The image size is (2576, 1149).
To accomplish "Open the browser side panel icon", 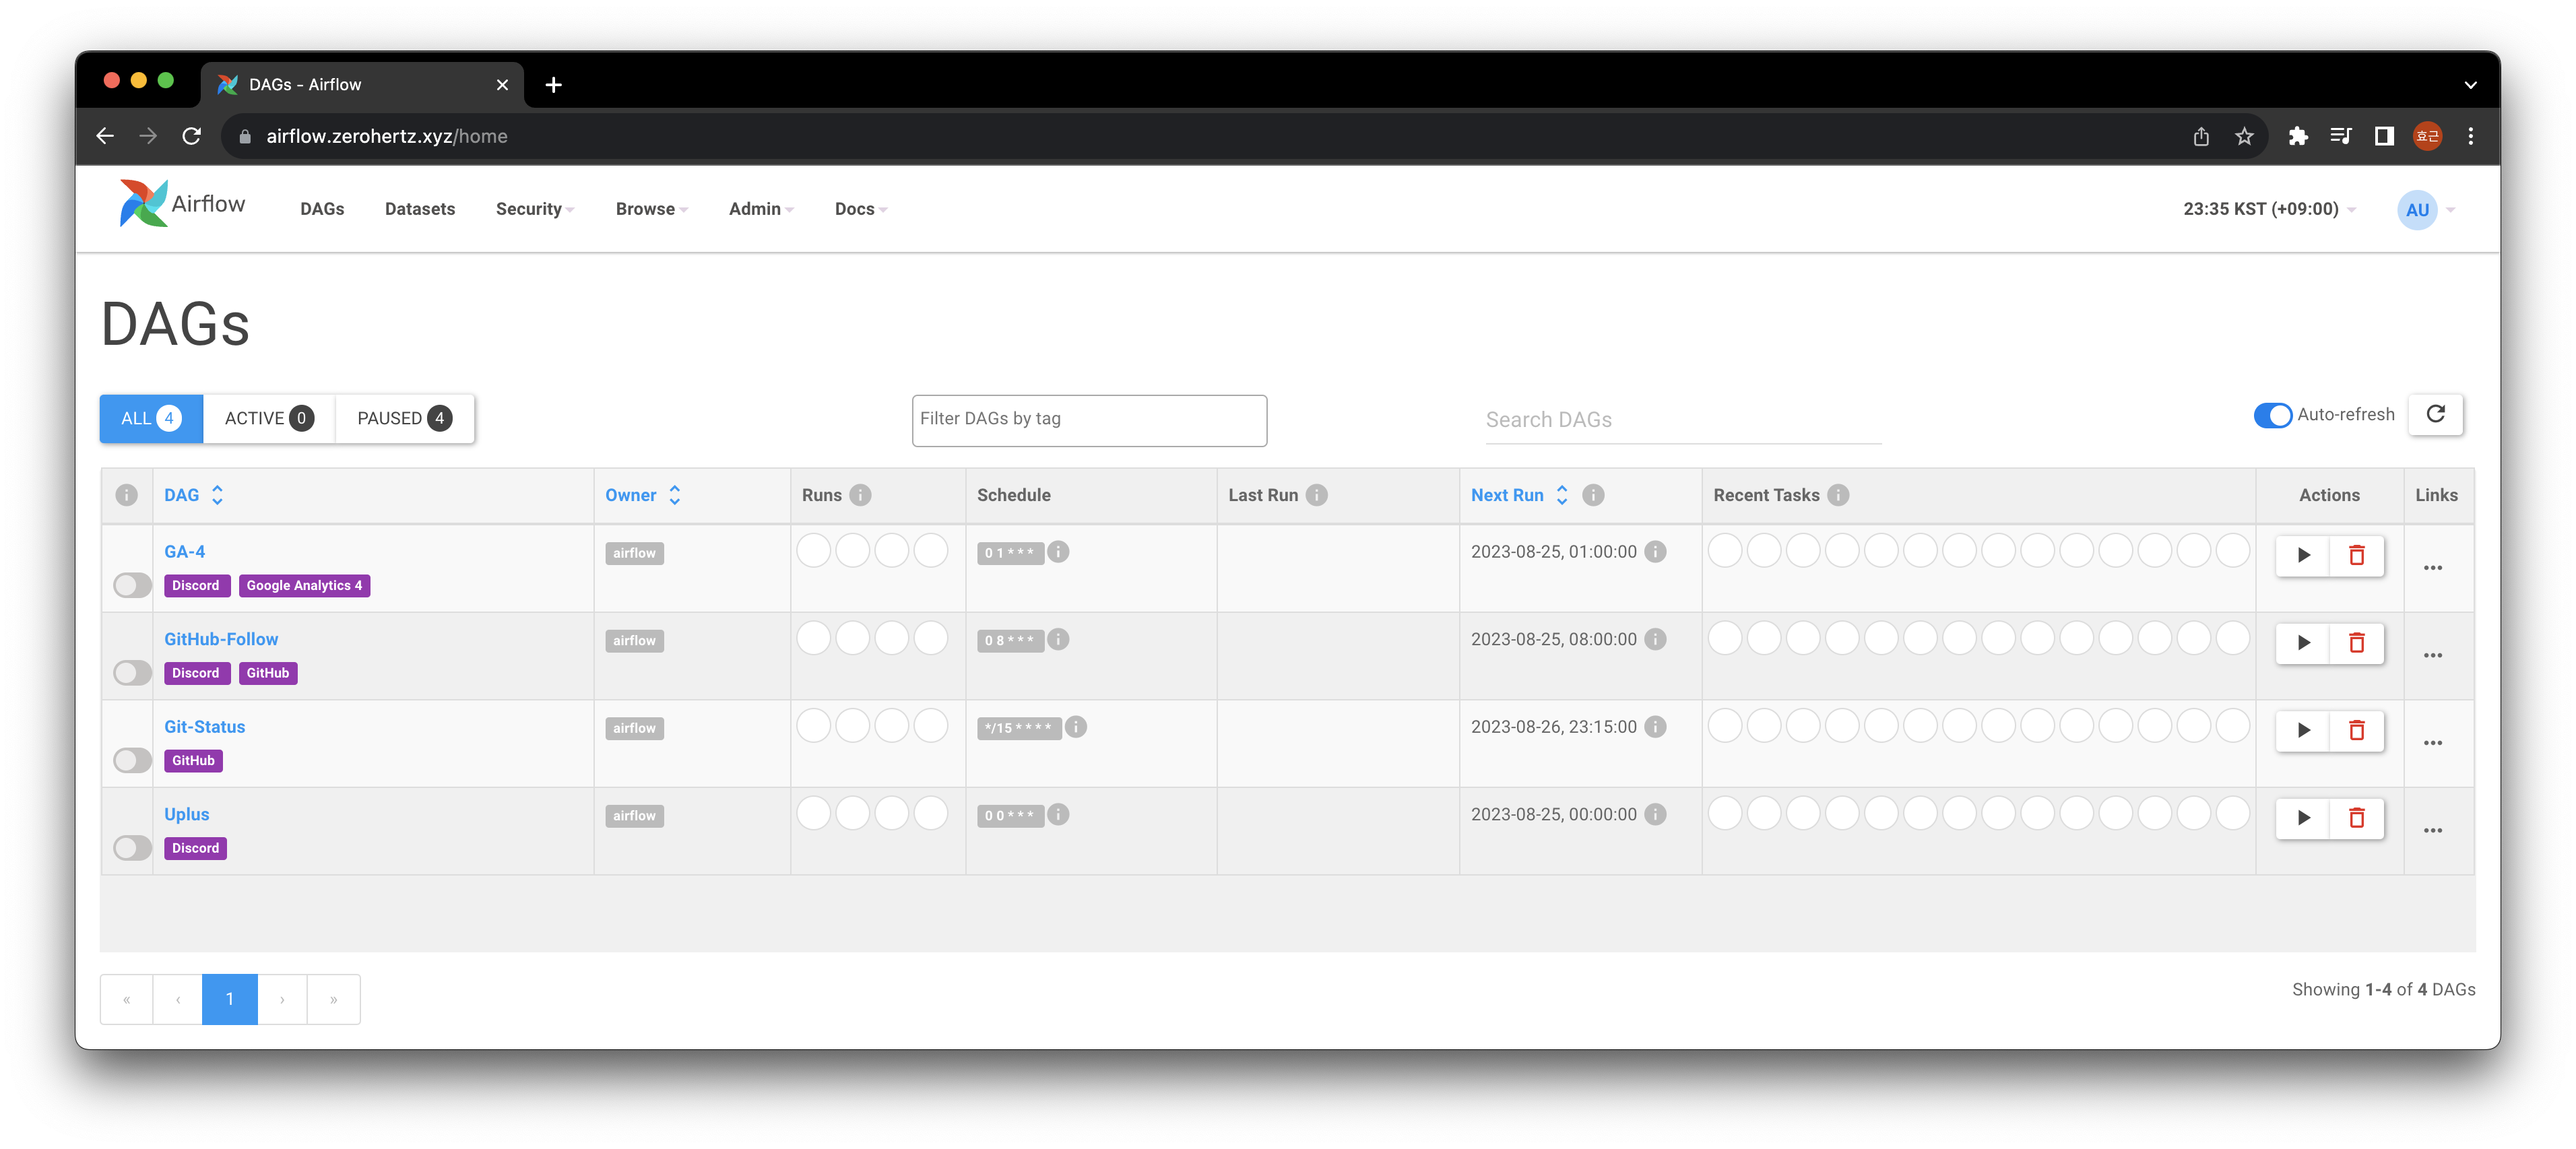I will pos(2384,136).
